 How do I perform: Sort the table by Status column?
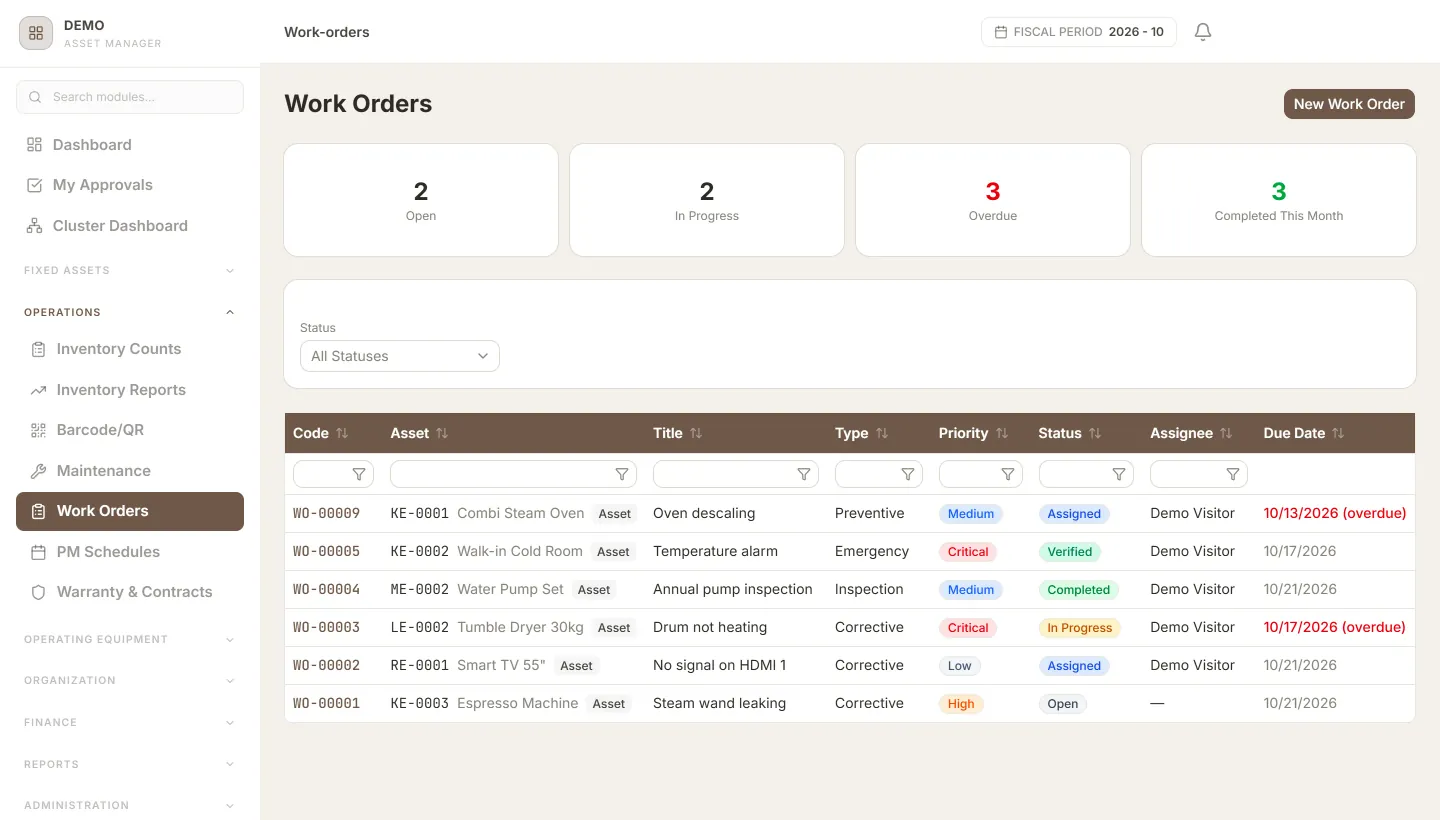point(1095,433)
